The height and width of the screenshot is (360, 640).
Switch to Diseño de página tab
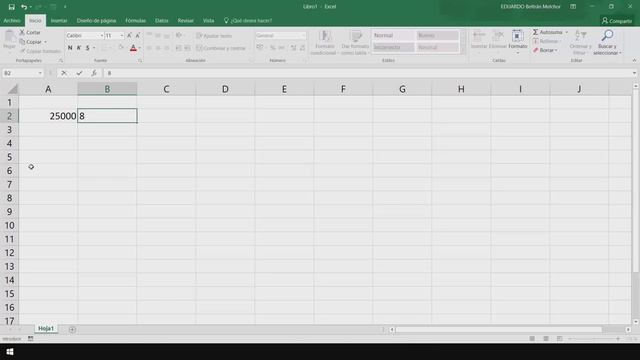point(96,20)
